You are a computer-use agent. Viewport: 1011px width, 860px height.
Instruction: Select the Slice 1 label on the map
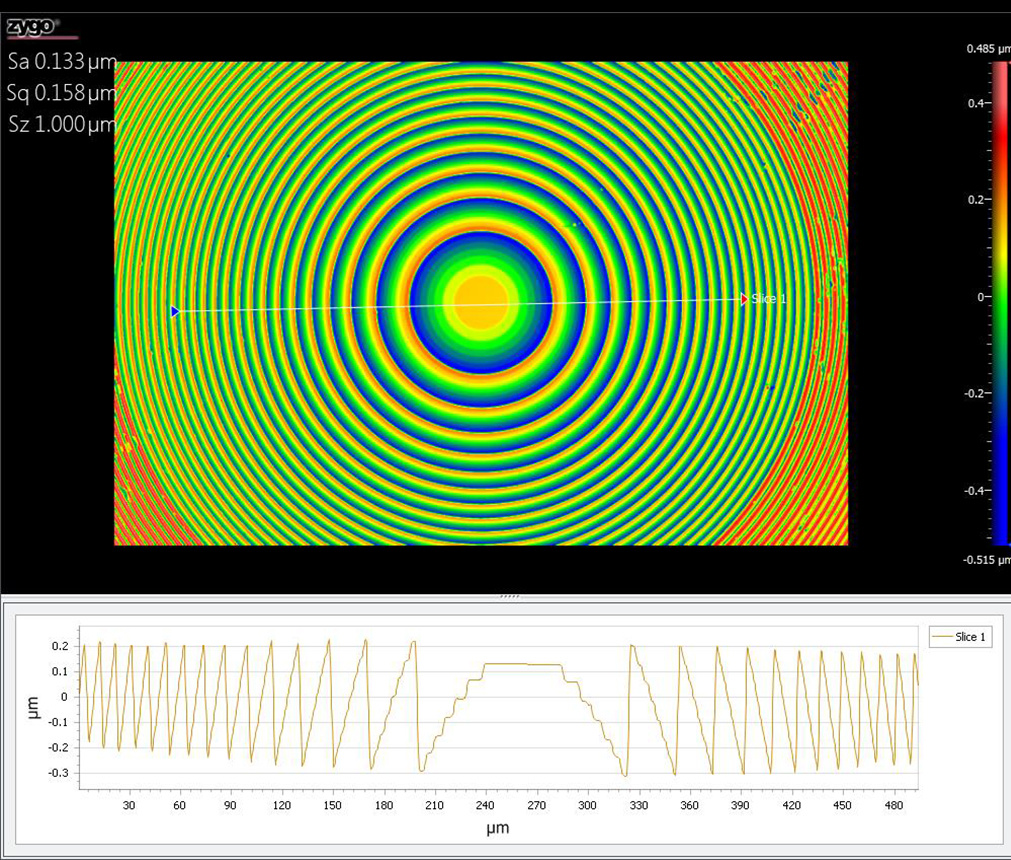(769, 298)
